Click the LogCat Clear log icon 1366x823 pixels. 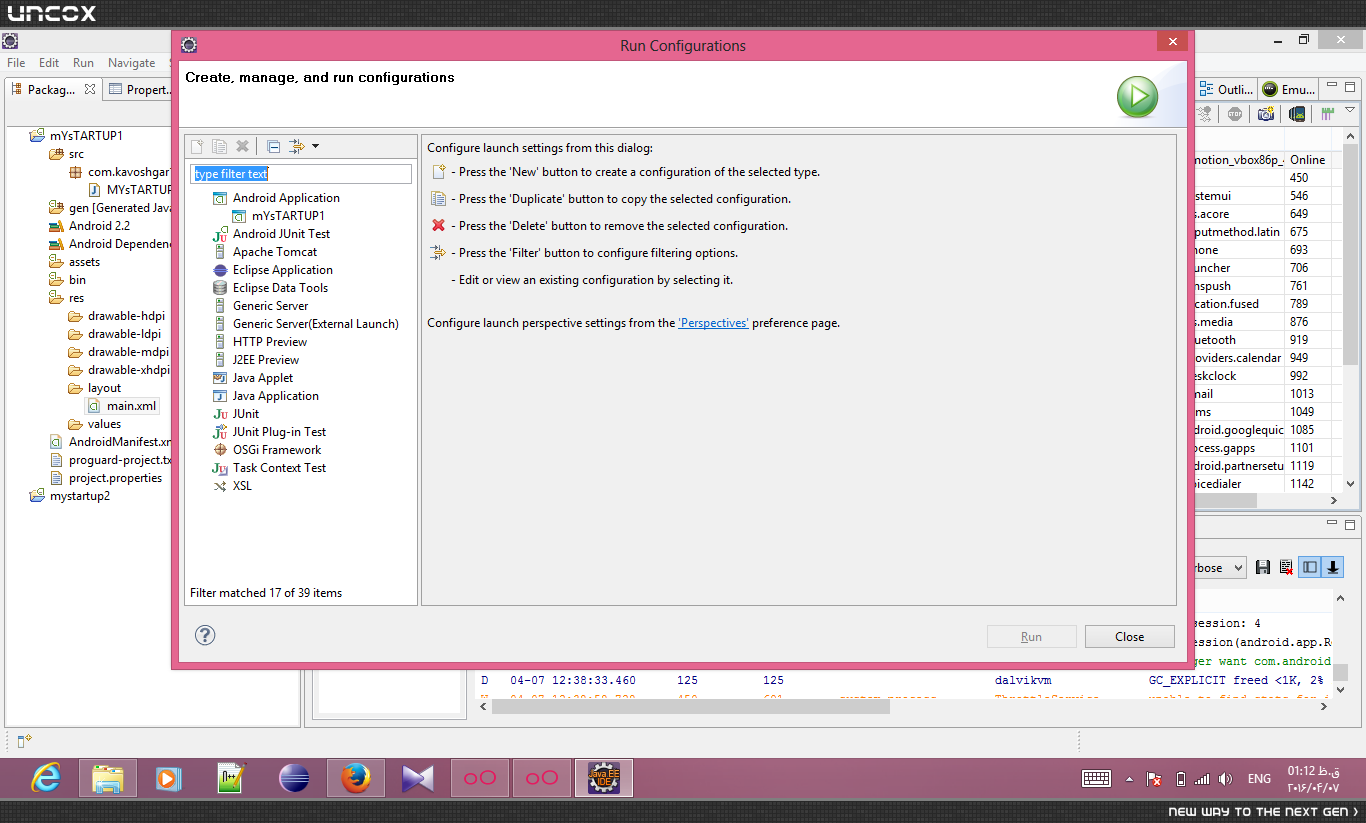coord(1286,568)
